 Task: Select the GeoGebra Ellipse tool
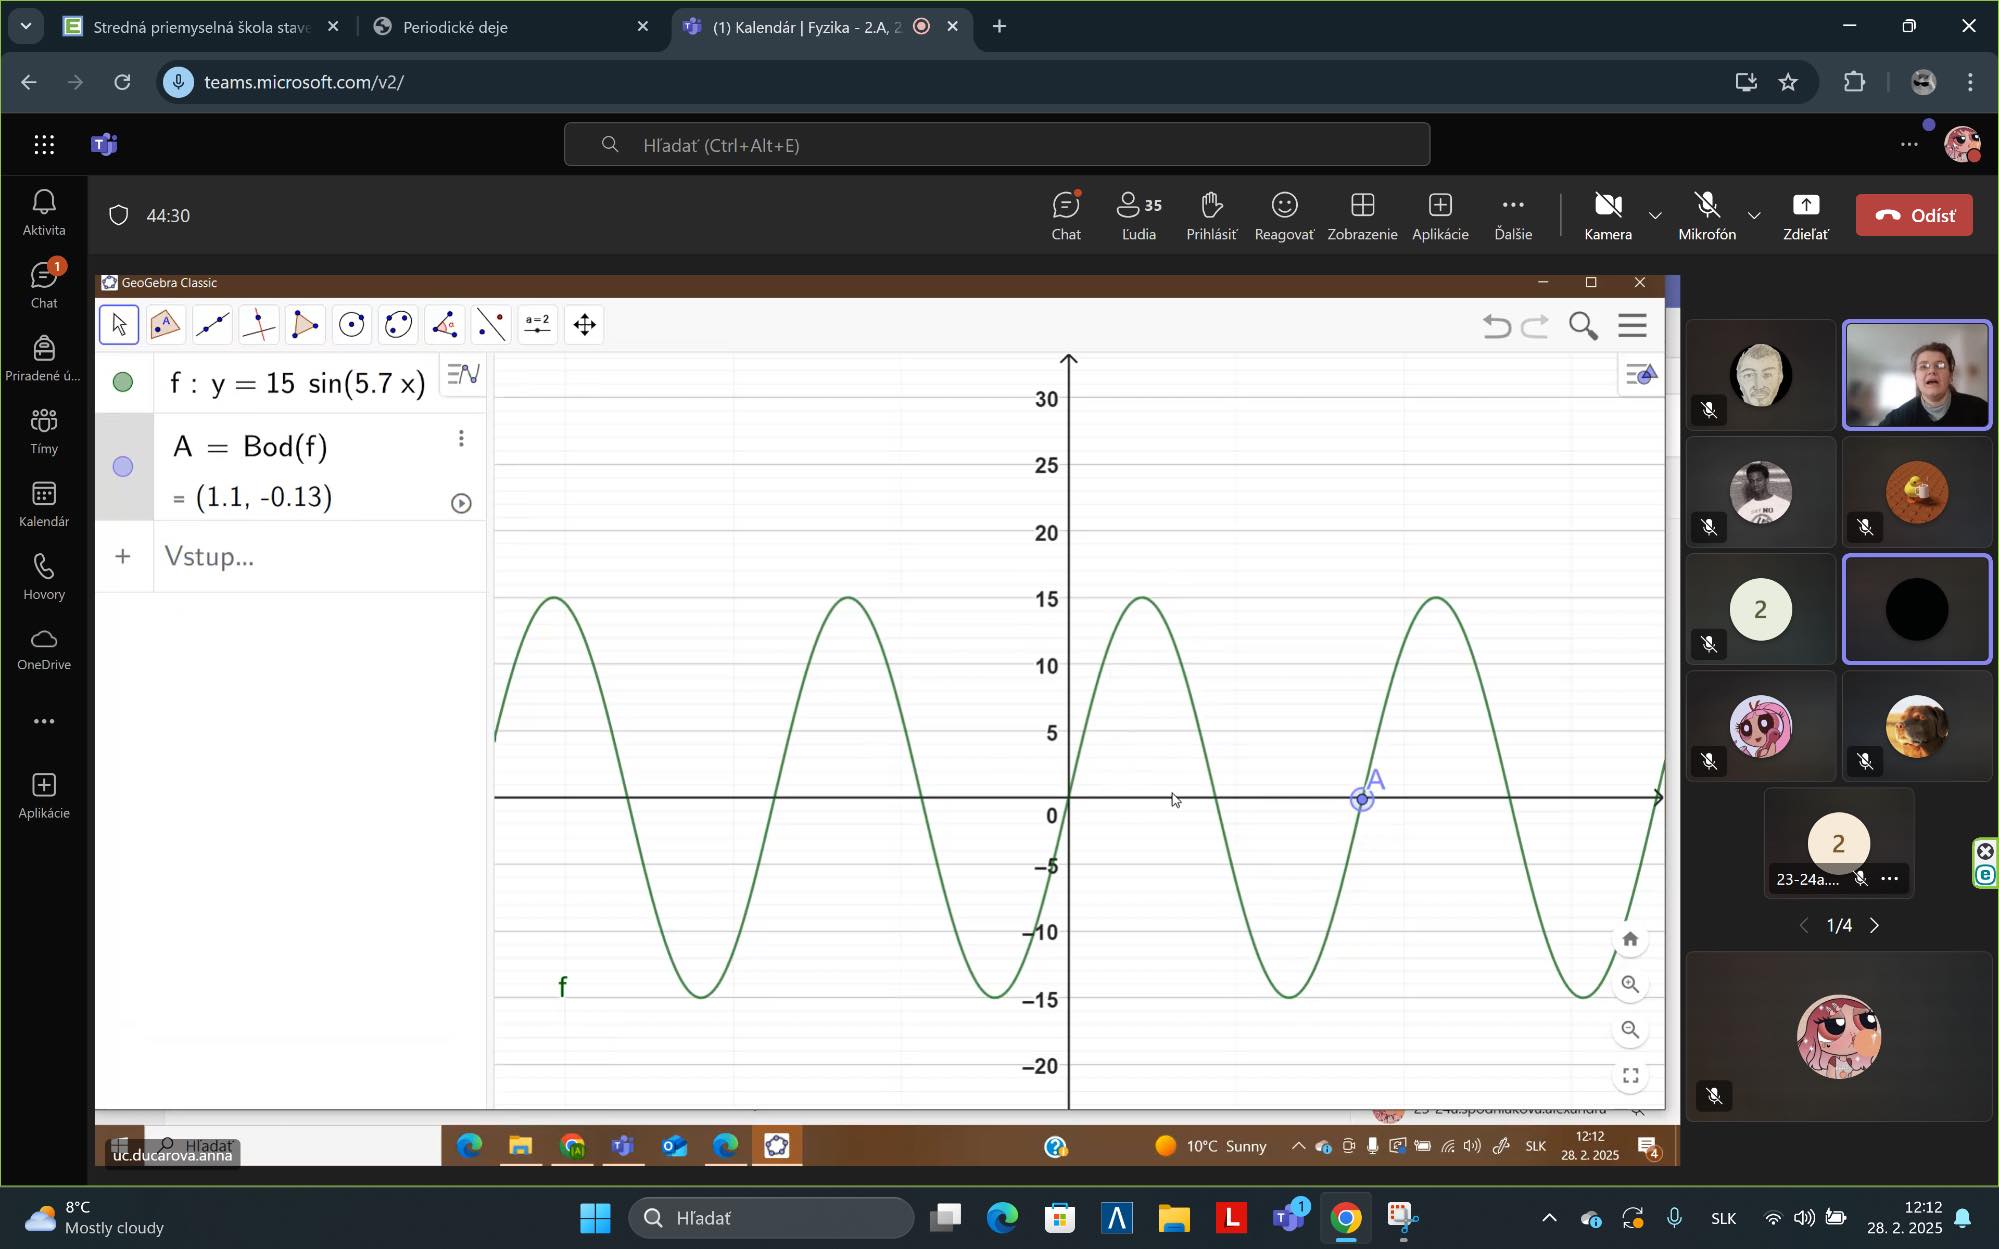(398, 325)
